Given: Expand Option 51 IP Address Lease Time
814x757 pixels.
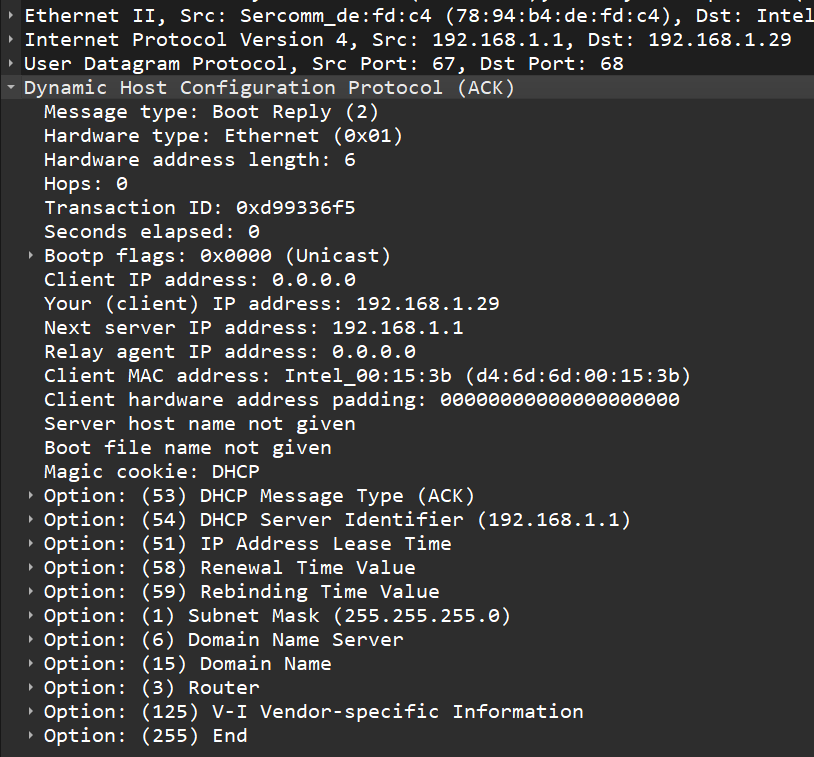Looking at the screenshot, I should pos(32,544).
